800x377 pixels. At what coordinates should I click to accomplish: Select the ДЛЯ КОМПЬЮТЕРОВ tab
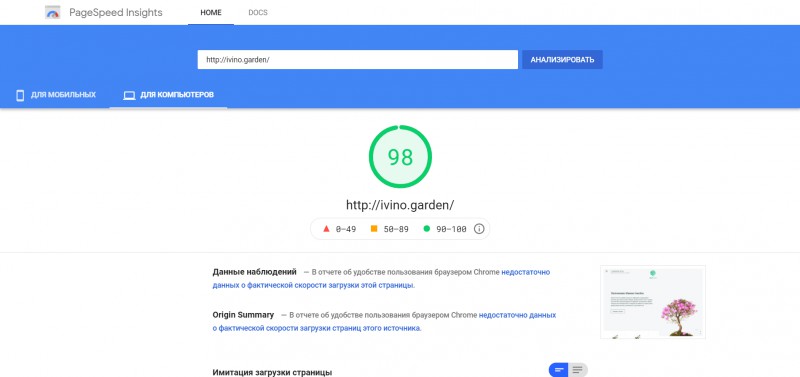168,95
